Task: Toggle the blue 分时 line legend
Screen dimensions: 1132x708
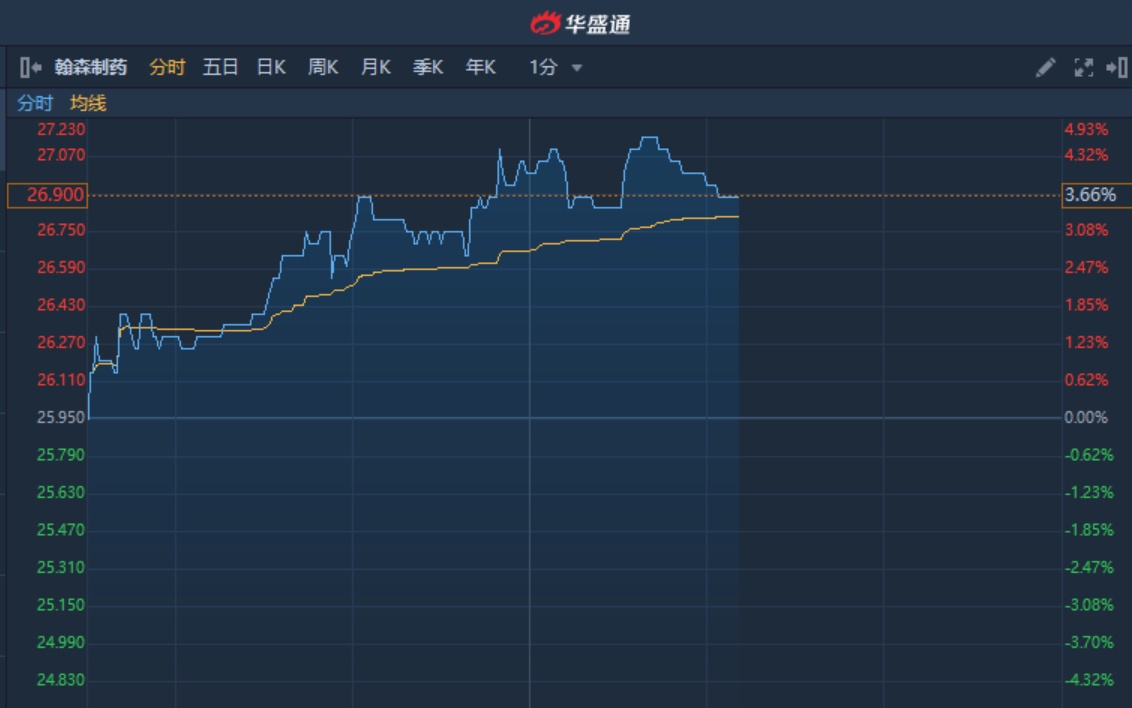Action: coord(35,103)
